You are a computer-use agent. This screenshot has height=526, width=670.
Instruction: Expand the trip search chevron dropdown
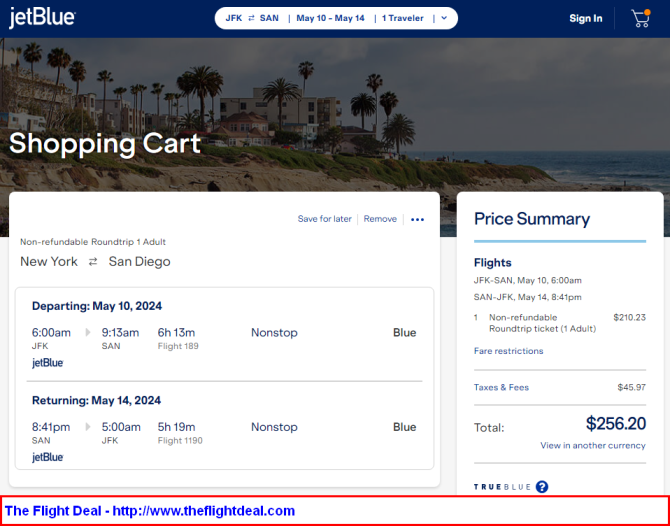[444, 18]
